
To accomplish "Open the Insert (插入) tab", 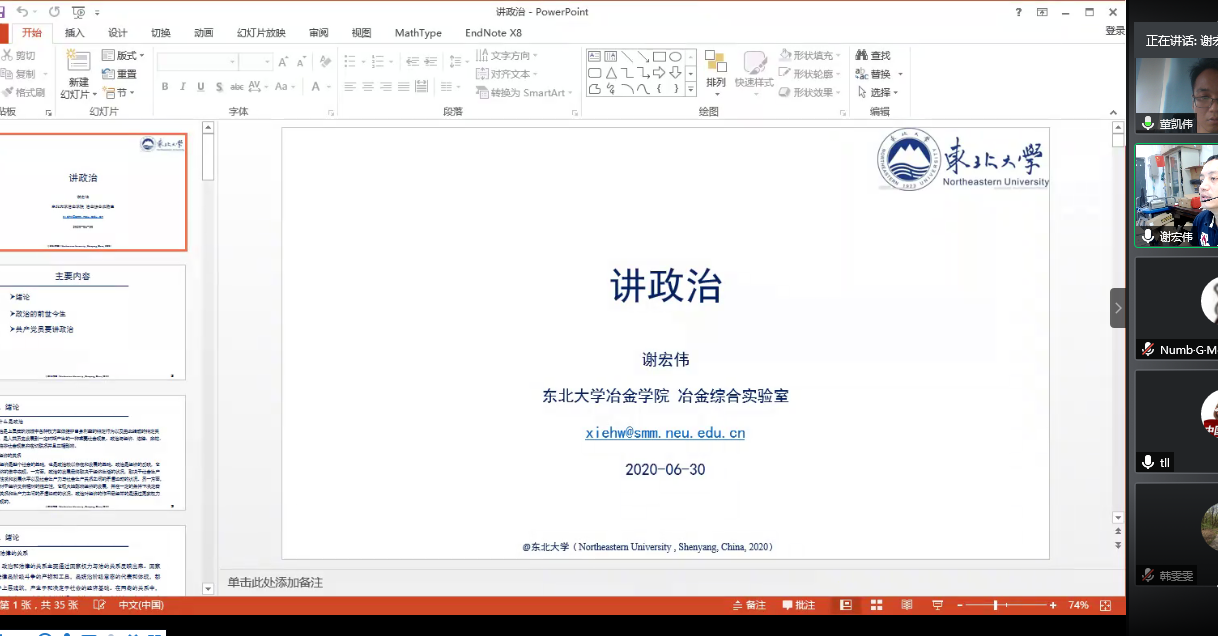I will pos(75,33).
